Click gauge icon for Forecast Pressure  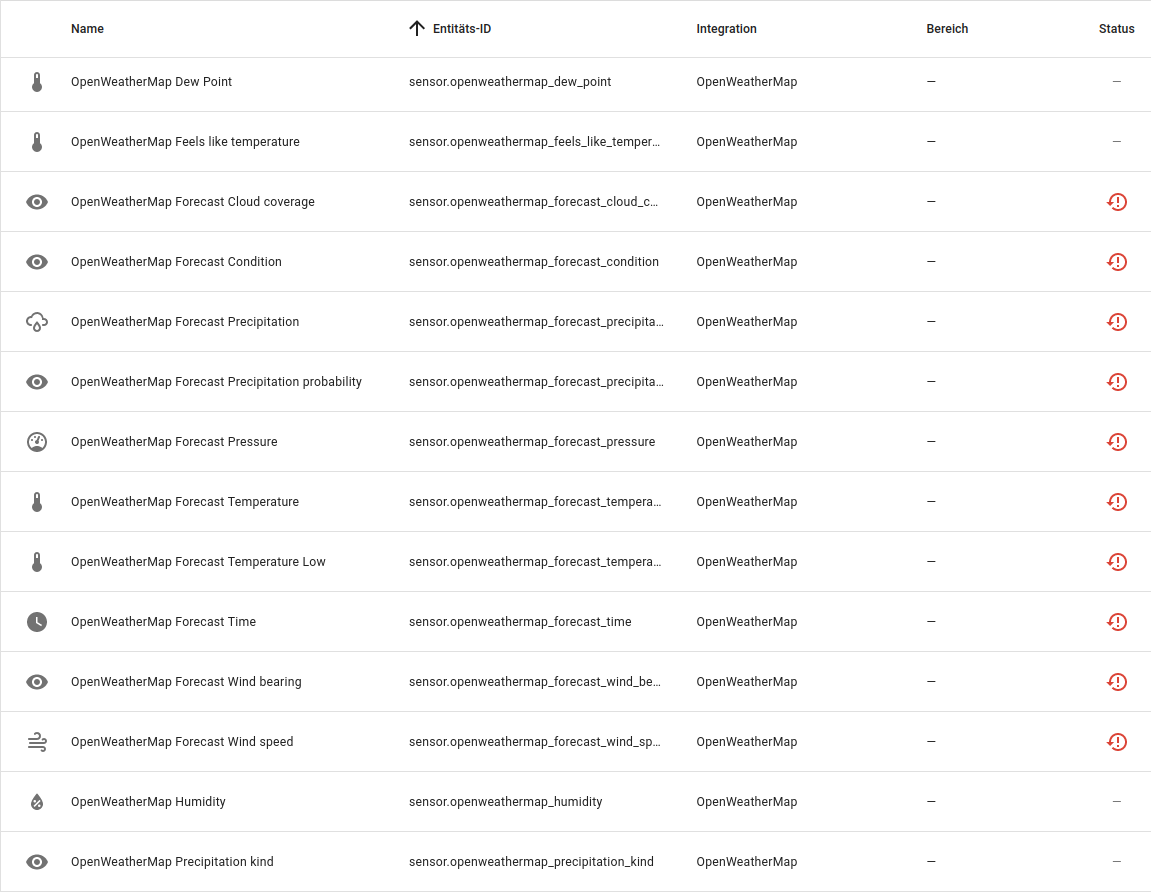tap(37, 442)
